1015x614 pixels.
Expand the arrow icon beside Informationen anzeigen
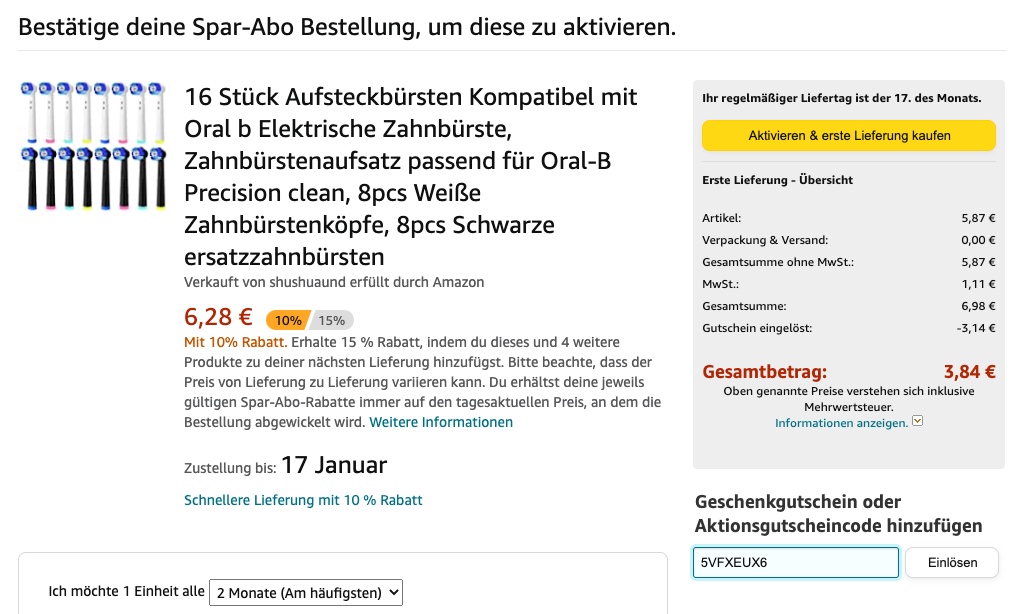917,422
